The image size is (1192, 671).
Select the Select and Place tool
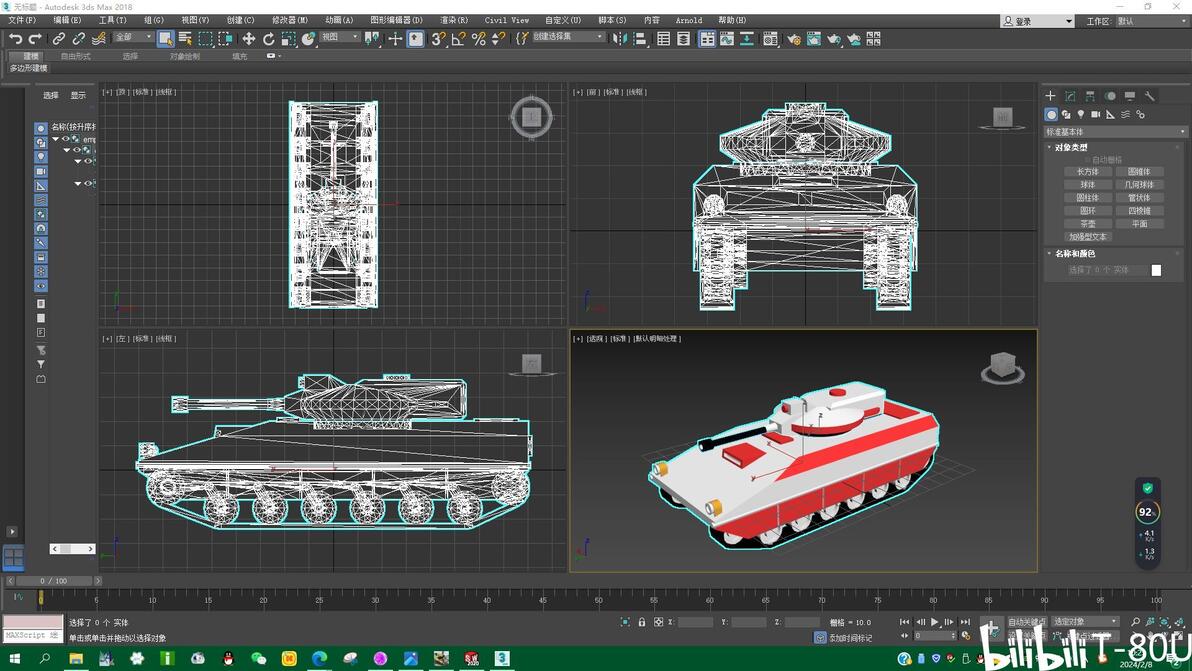click(x=308, y=39)
